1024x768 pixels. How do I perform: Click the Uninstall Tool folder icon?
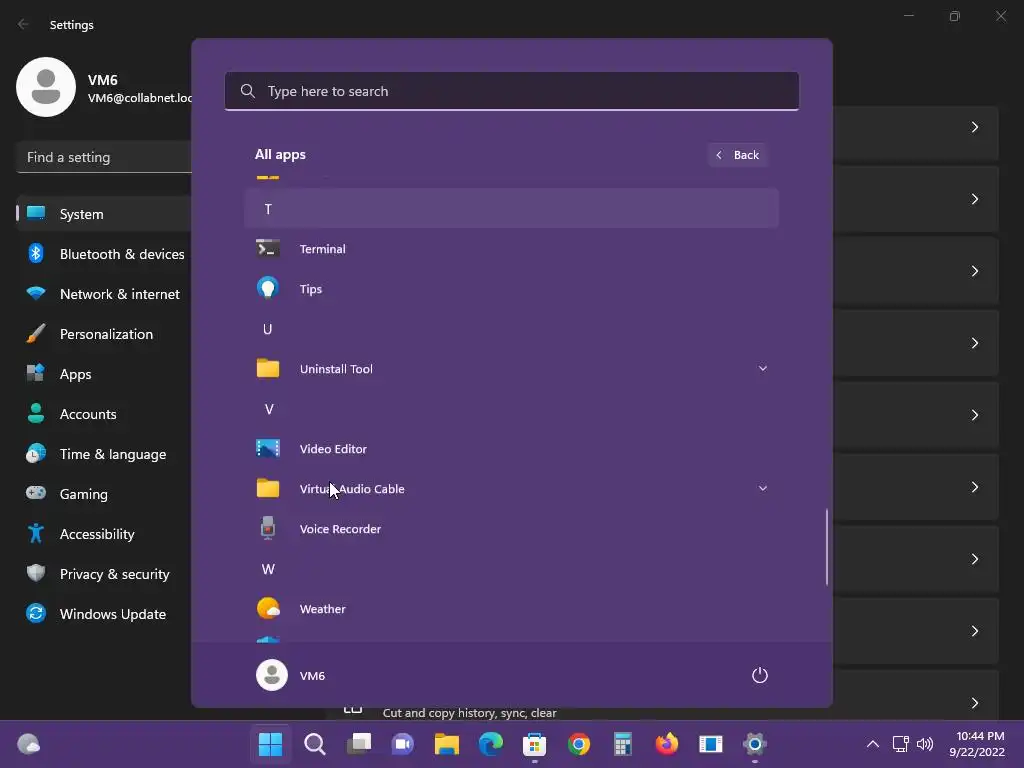(x=268, y=368)
